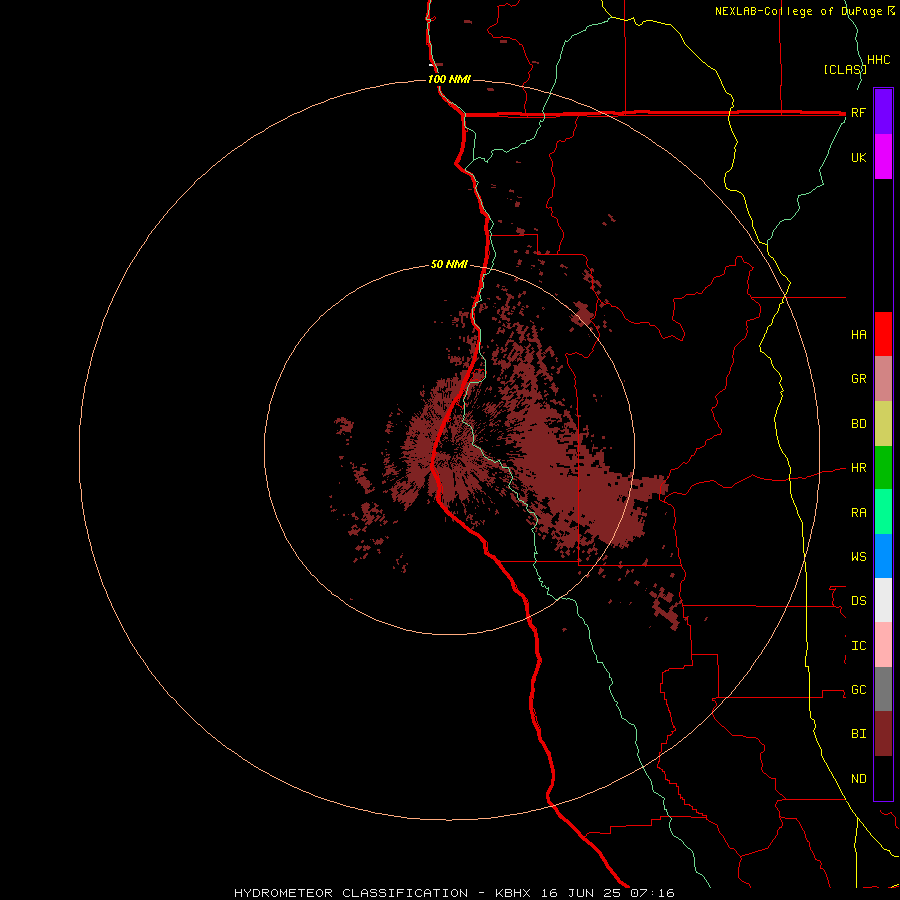This screenshot has height=900, width=900.
Task: Click the 'GC' legend label
Action: point(858,690)
